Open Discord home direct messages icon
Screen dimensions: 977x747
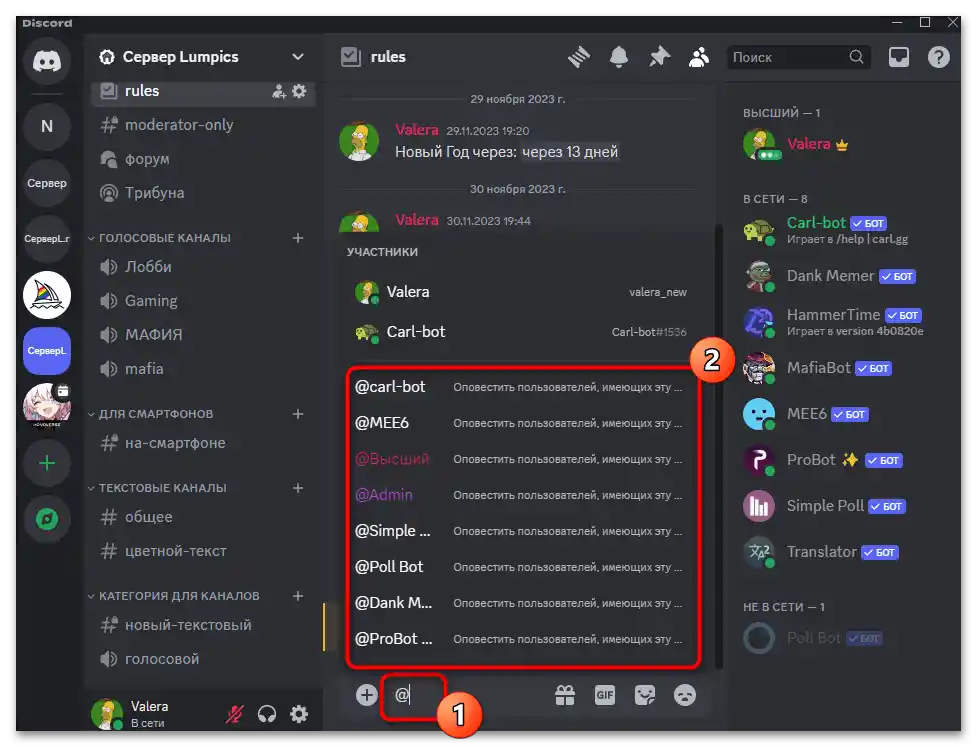(47, 61)
